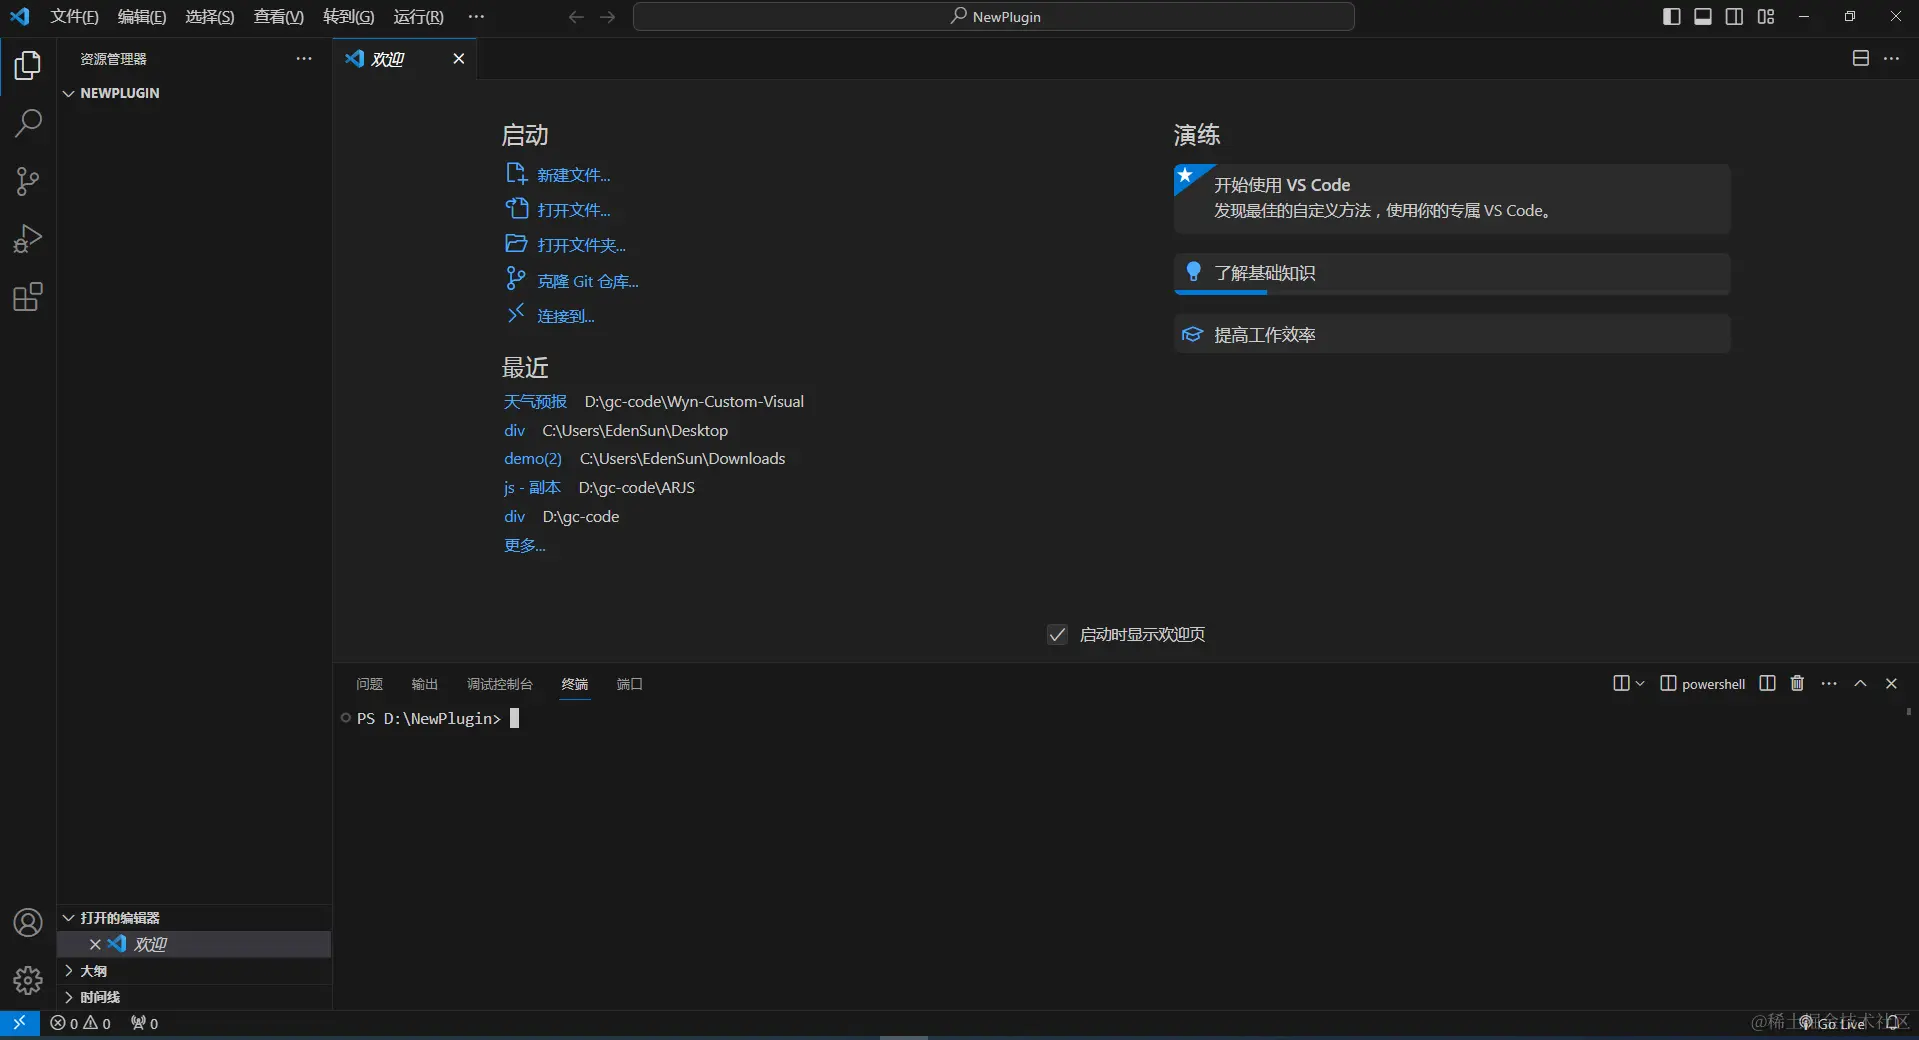
Task: Toggle primary side bar layout icon
Action: click(1671, 17)
